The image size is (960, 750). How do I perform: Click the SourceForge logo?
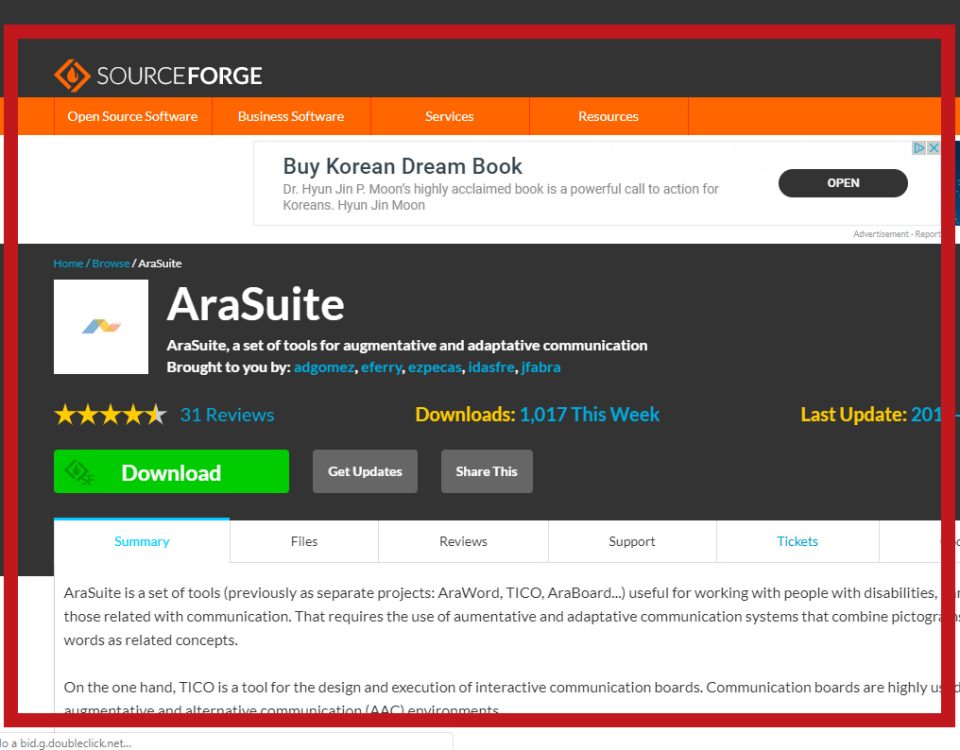[x=158, y=75]
